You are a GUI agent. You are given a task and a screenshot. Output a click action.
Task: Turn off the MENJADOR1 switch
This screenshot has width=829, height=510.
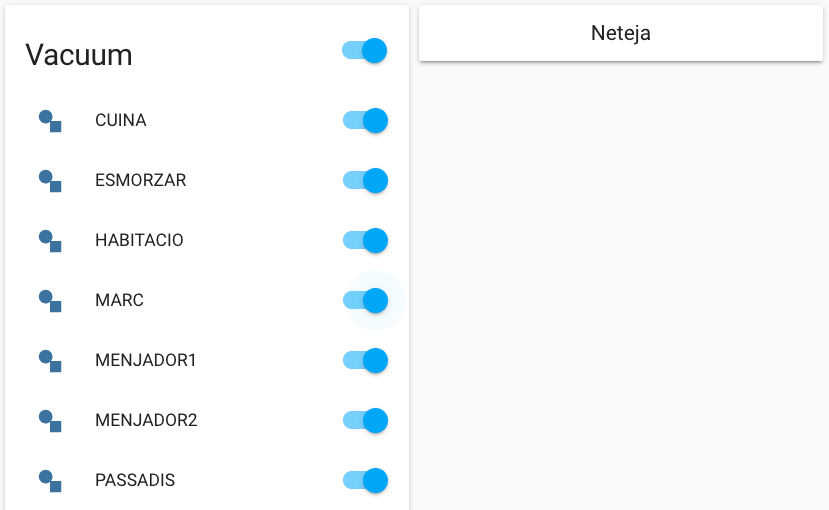pyautogui.click(x=365, y=360)
